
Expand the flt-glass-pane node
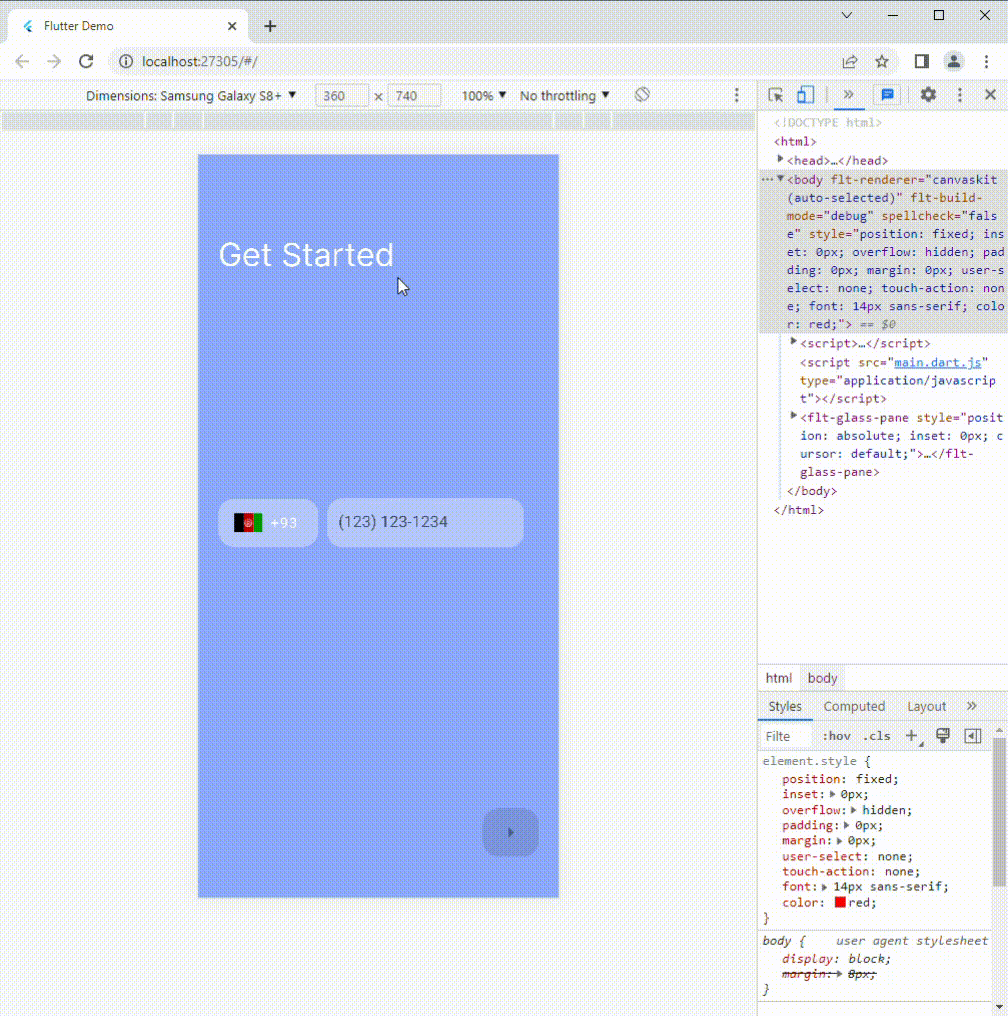pyautogui.click(x=793, y=416)
